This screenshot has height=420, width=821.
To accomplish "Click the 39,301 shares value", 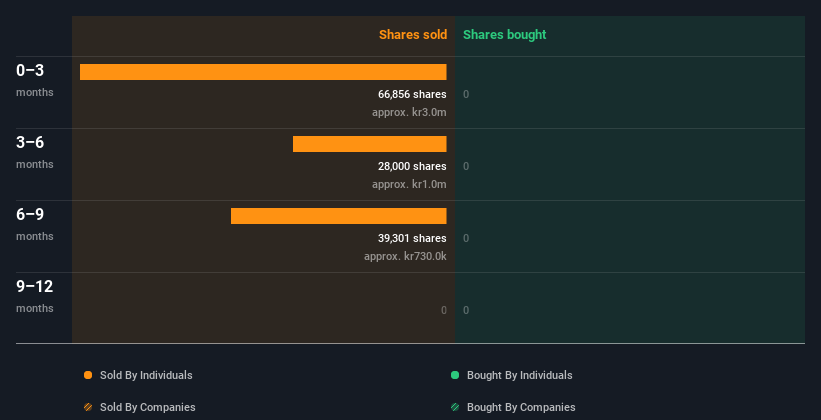I will click(x=412, y=238).
